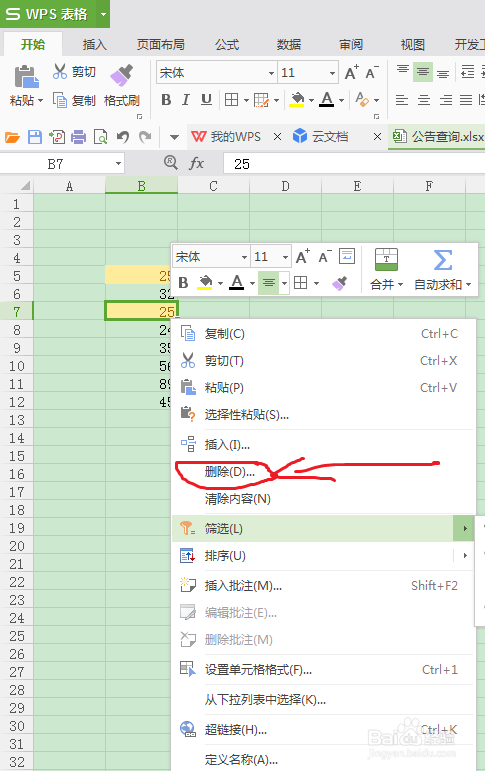Click the fx insert function icon
The height and width of the screenshot is (771, 485).
[196, 163]
